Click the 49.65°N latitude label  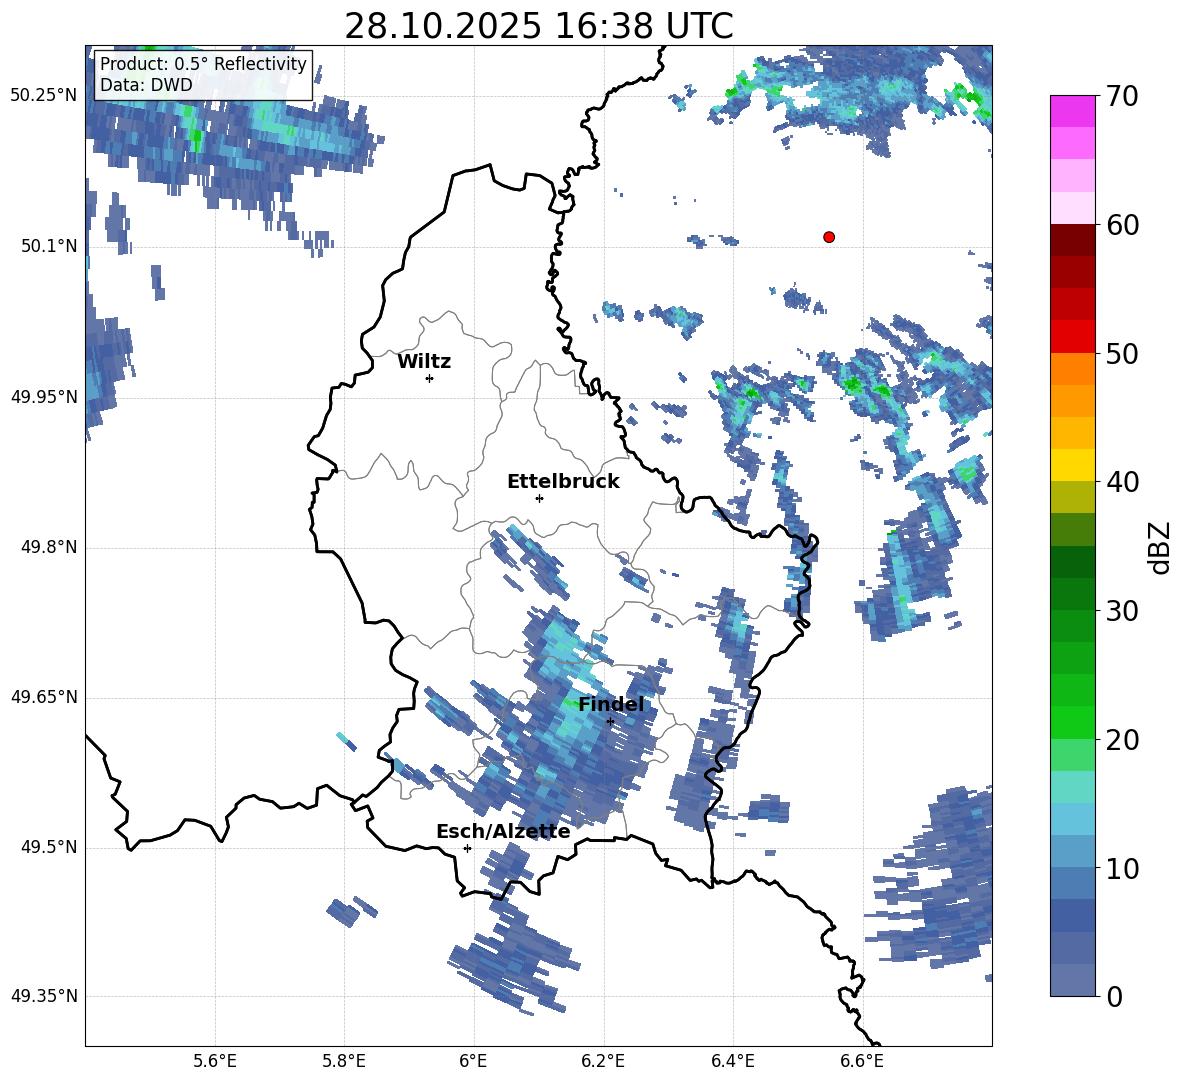click(44, 696)
